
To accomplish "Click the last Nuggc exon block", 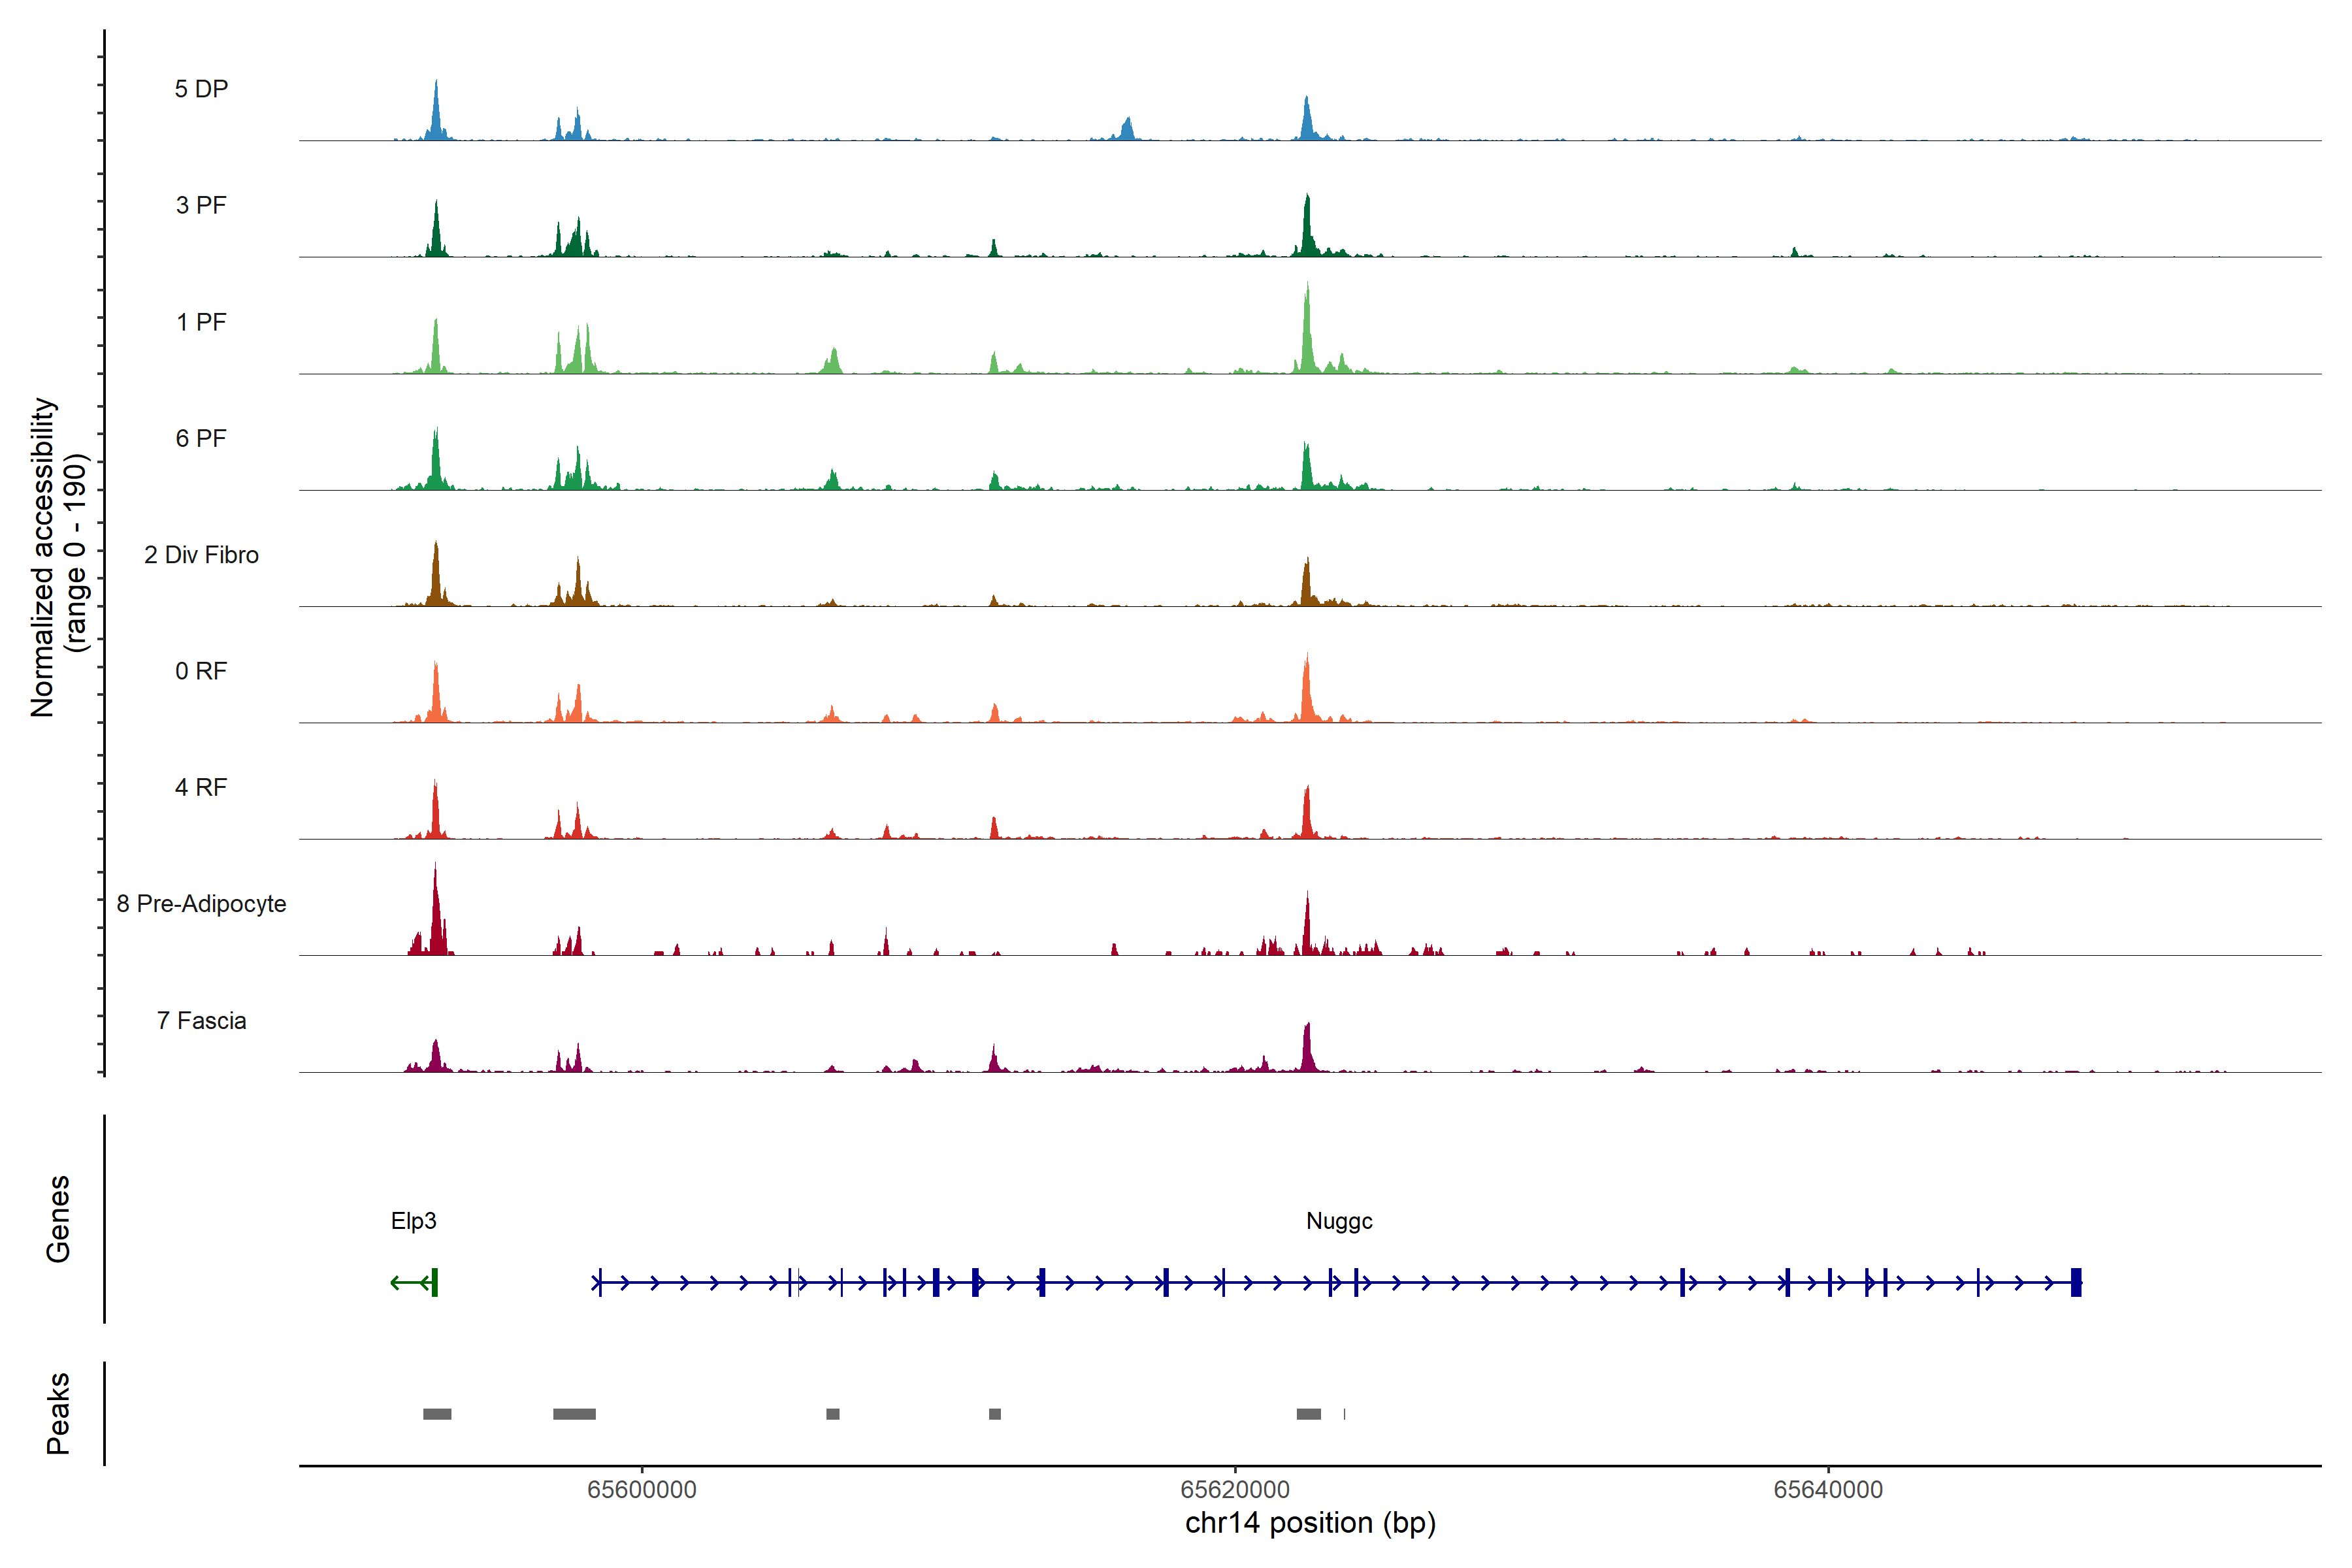I will pyautogui.click(x=2076, y=1282).
